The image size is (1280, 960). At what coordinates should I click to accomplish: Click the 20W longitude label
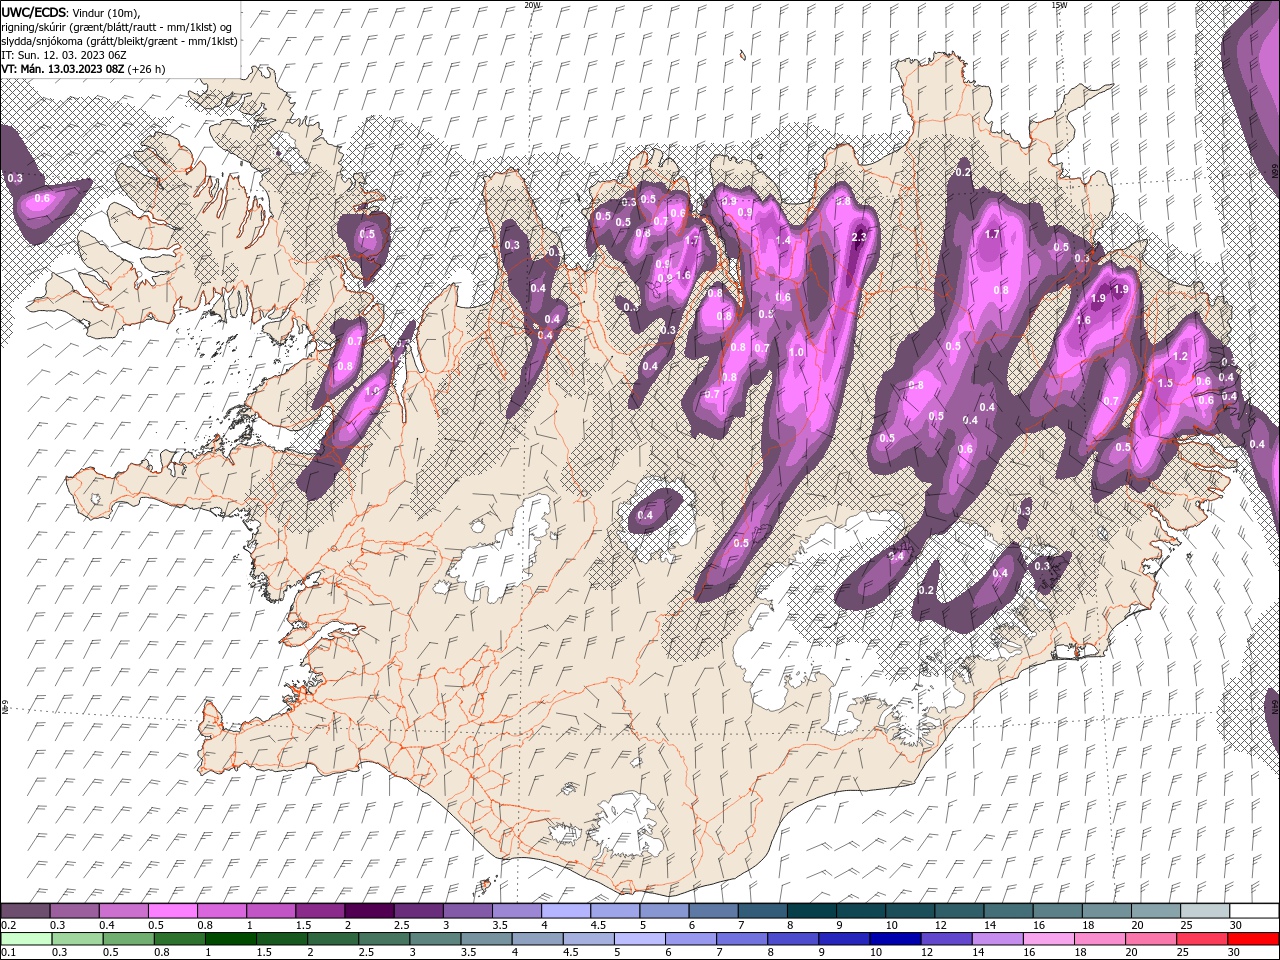[533, 5]
